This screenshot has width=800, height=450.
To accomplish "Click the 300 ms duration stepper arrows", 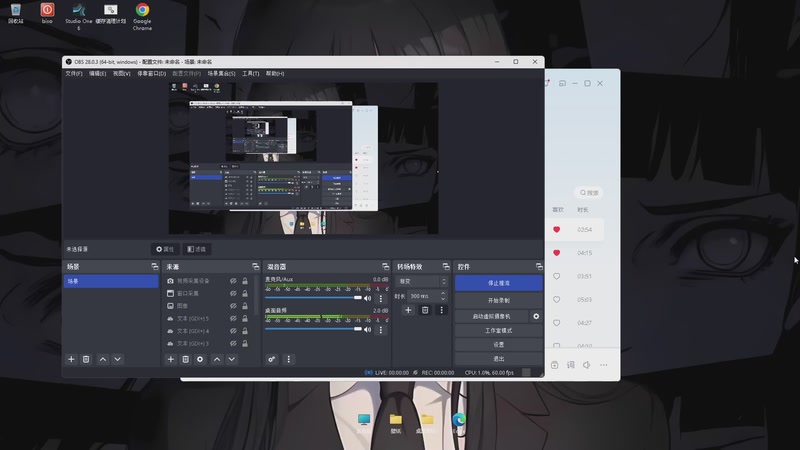I will click(443, 296).
